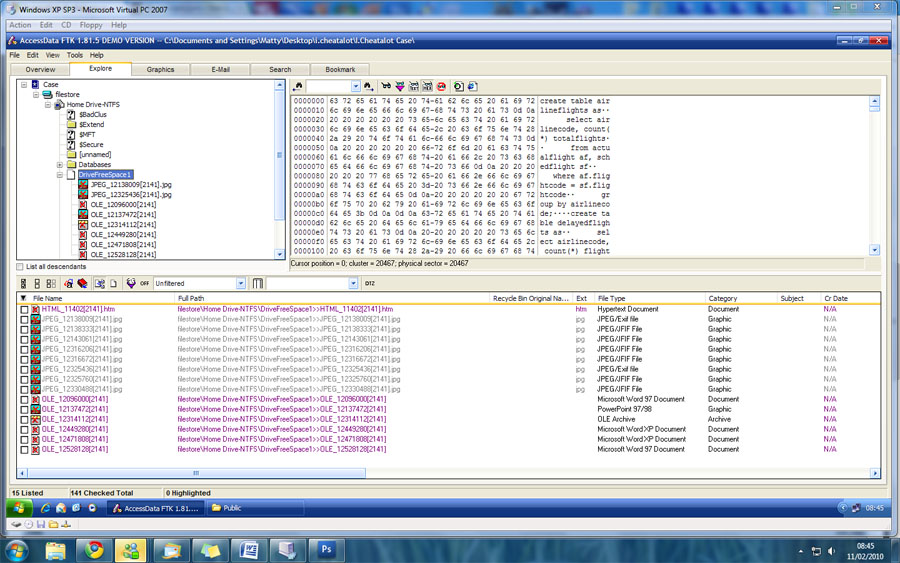Open the Unfiltered filter dropdown
This screenshot has width=900, height=563.
click(240, 284)
